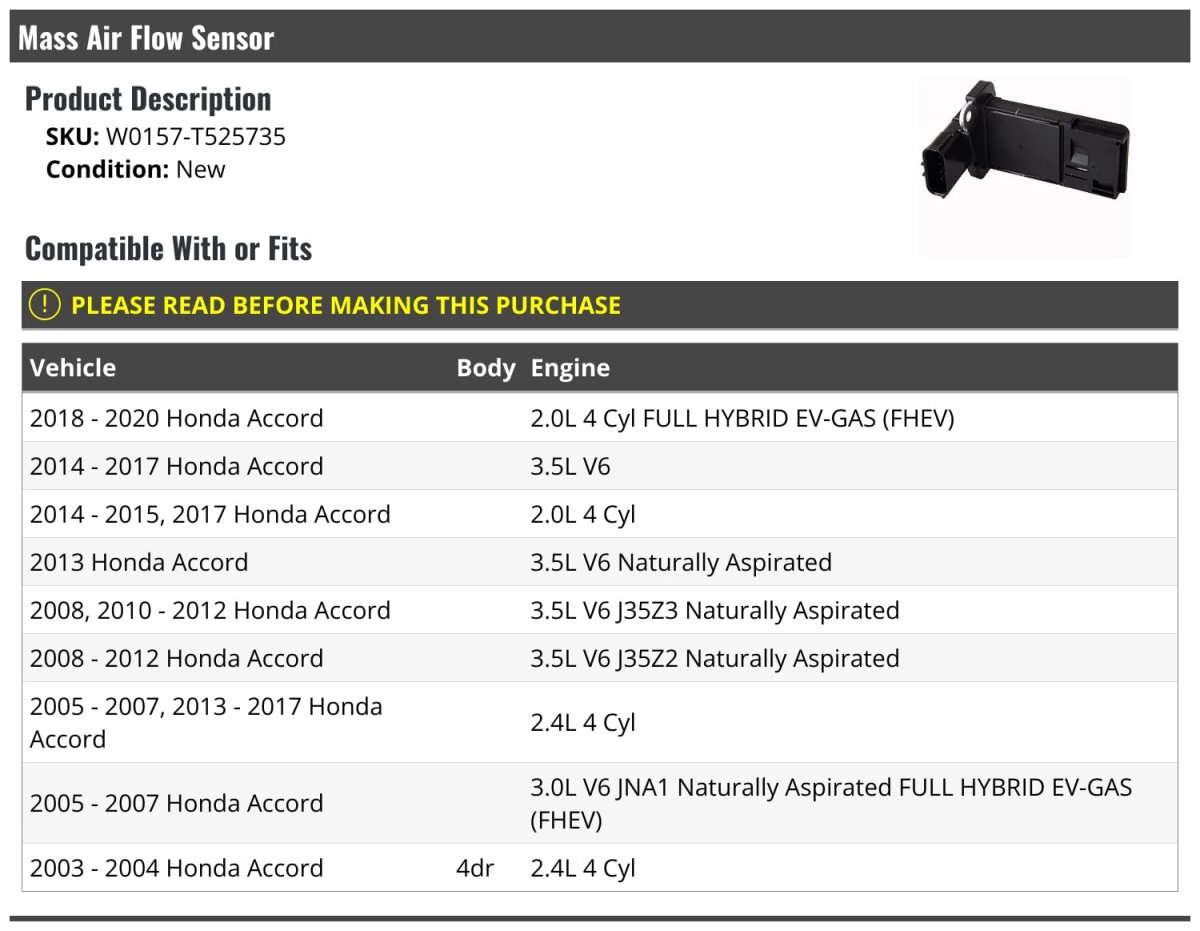Click the 3.5L V6 J35Z2 Naturally Aspirated engine
The width and height of the screenshot is (1200, 931).
pyautogui.click(x=715, y=658)
